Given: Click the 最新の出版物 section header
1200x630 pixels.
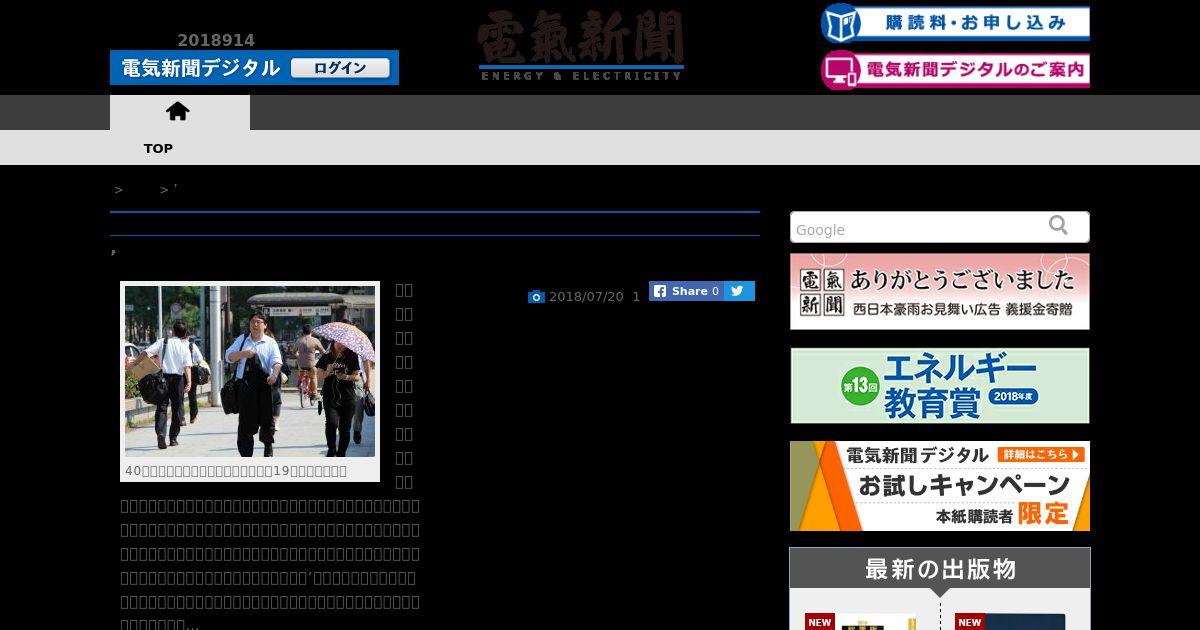Looking at the screenshot, I should coord(940,568).
